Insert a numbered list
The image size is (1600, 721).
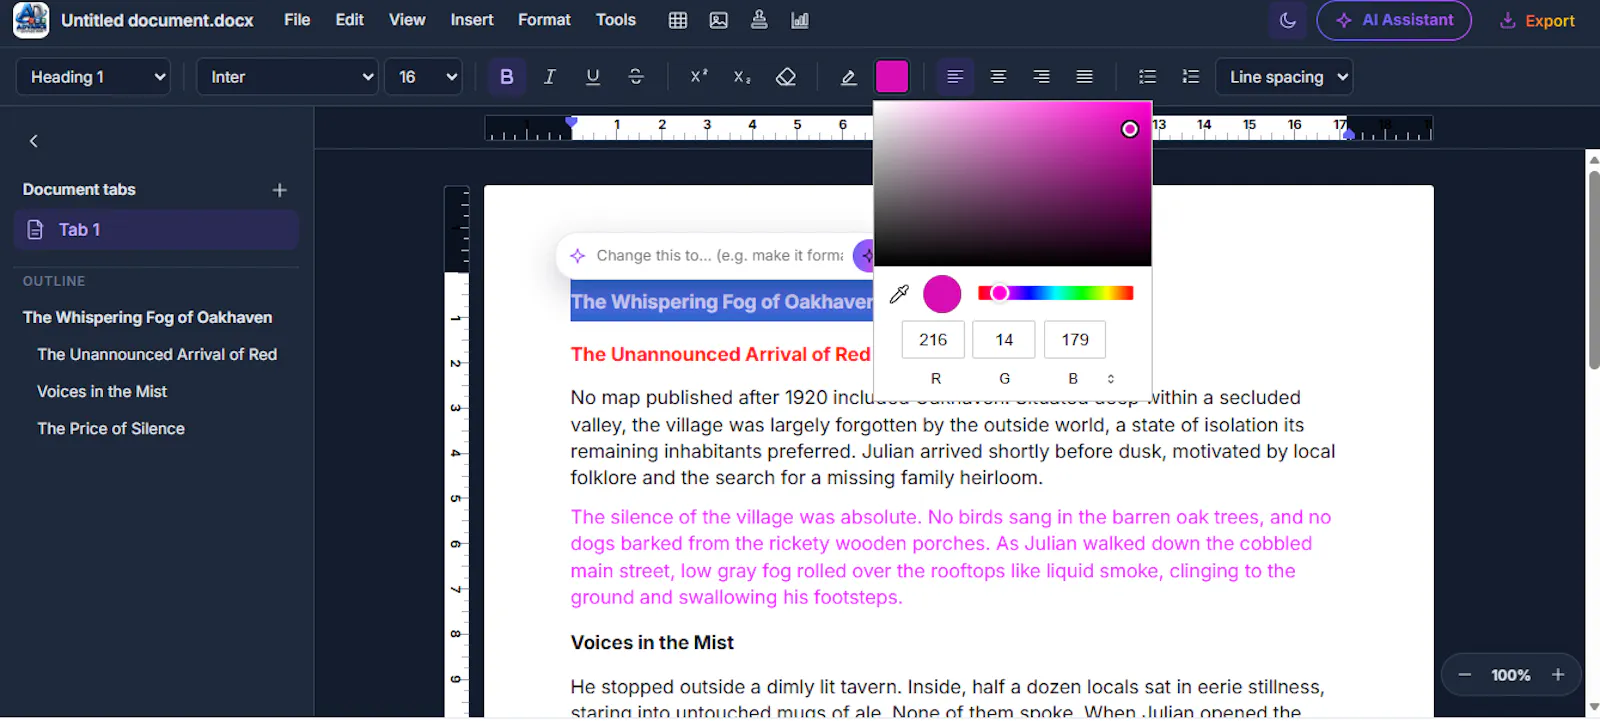coord(1190,77)
